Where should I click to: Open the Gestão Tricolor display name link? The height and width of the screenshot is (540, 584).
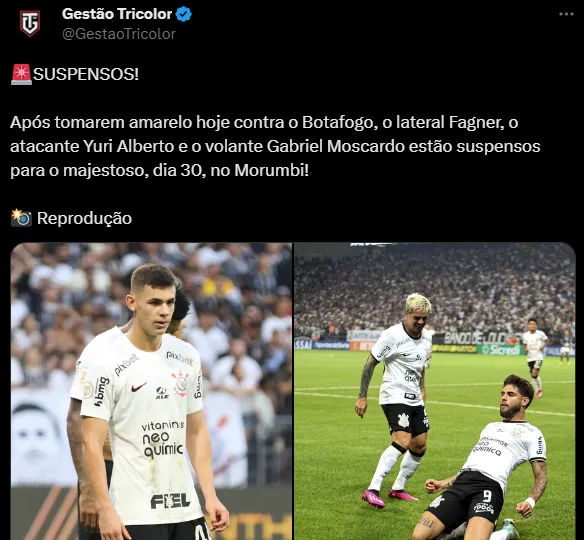tap(117, 14)
